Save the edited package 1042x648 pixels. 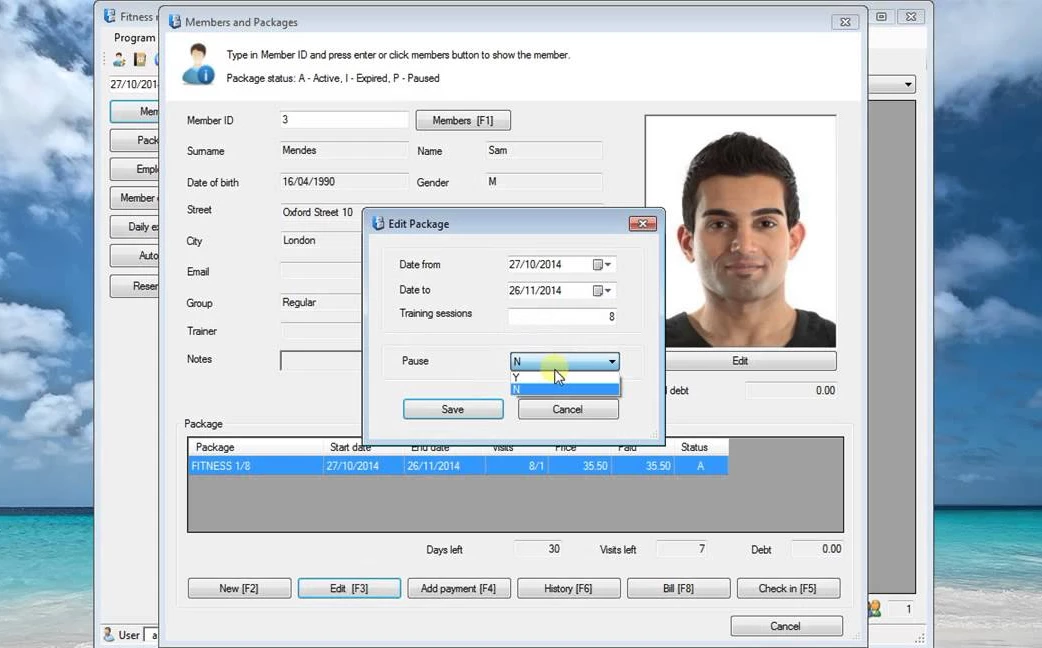(452, 409)
